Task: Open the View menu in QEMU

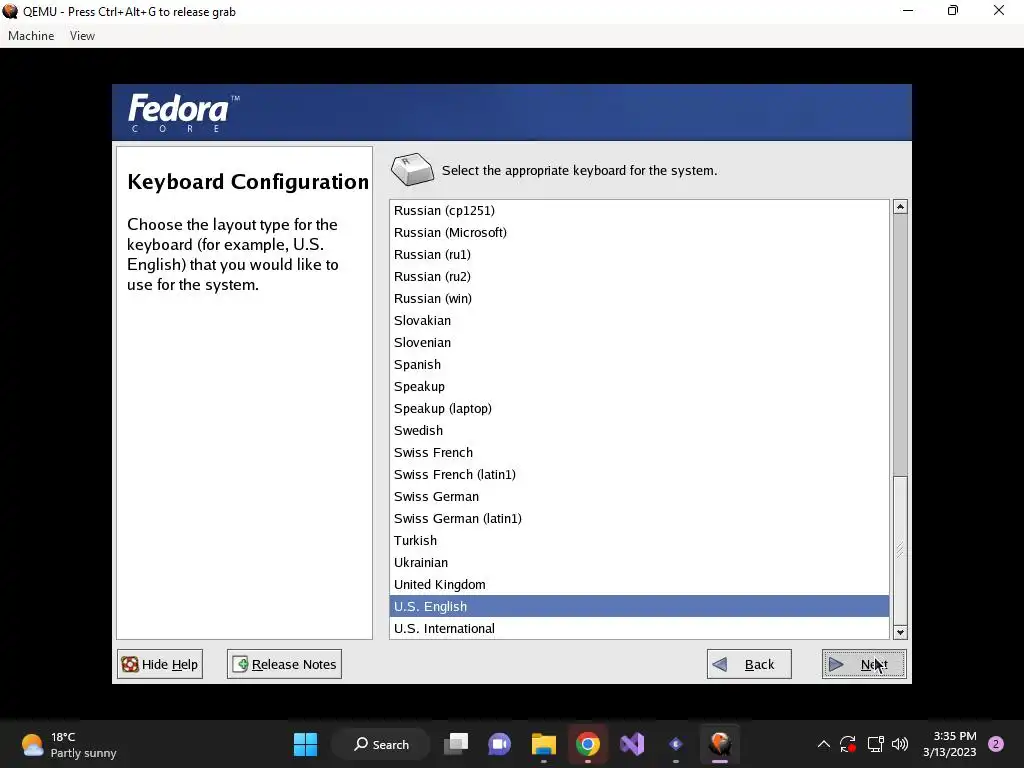Action: pyautogui.click(x=82, y=36)
